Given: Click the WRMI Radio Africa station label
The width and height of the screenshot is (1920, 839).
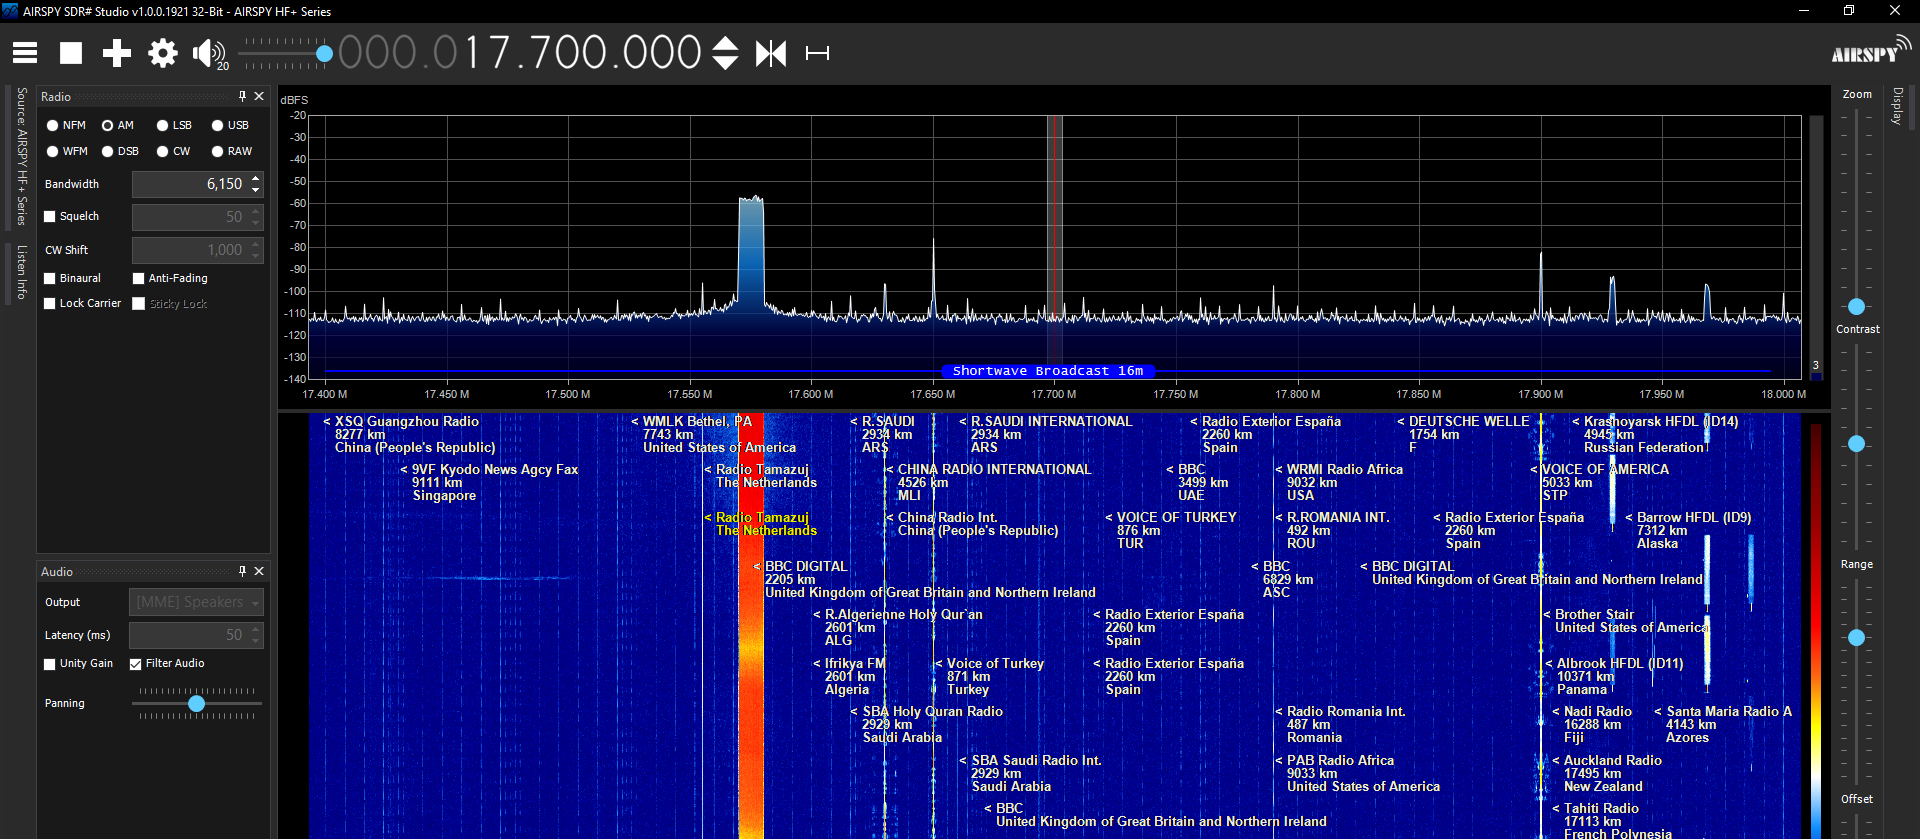Looking at the screenshot, I should [x=1345, y=470].
